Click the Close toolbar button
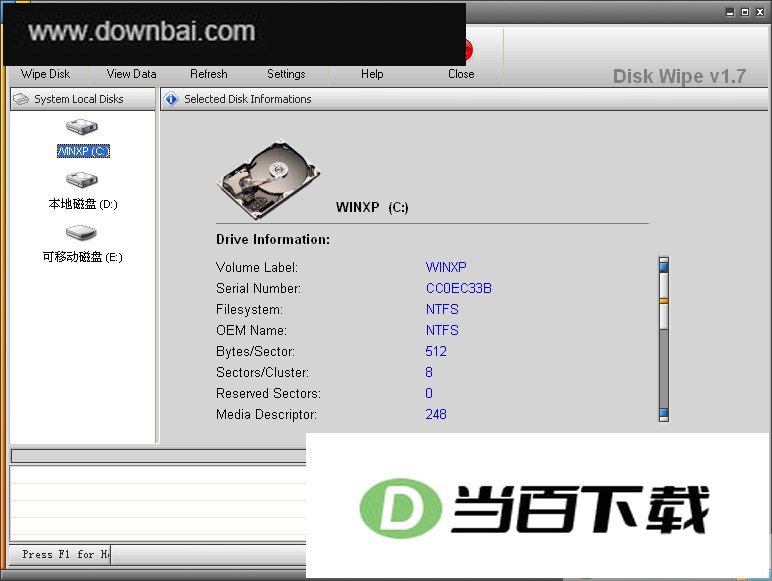Image resolution: width=772 pixels, height=581 pixels. point(461,74)
